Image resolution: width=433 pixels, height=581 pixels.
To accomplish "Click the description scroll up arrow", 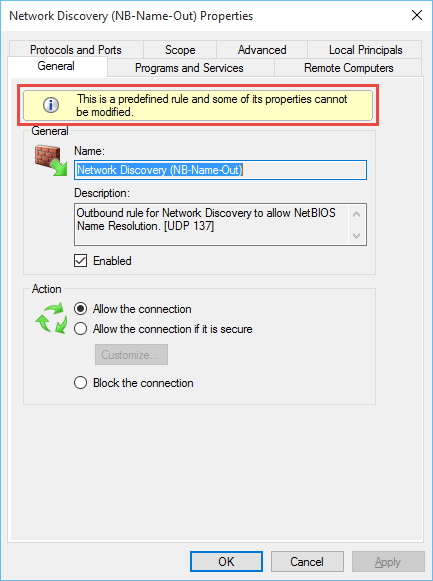I will (x=357, y=214).
